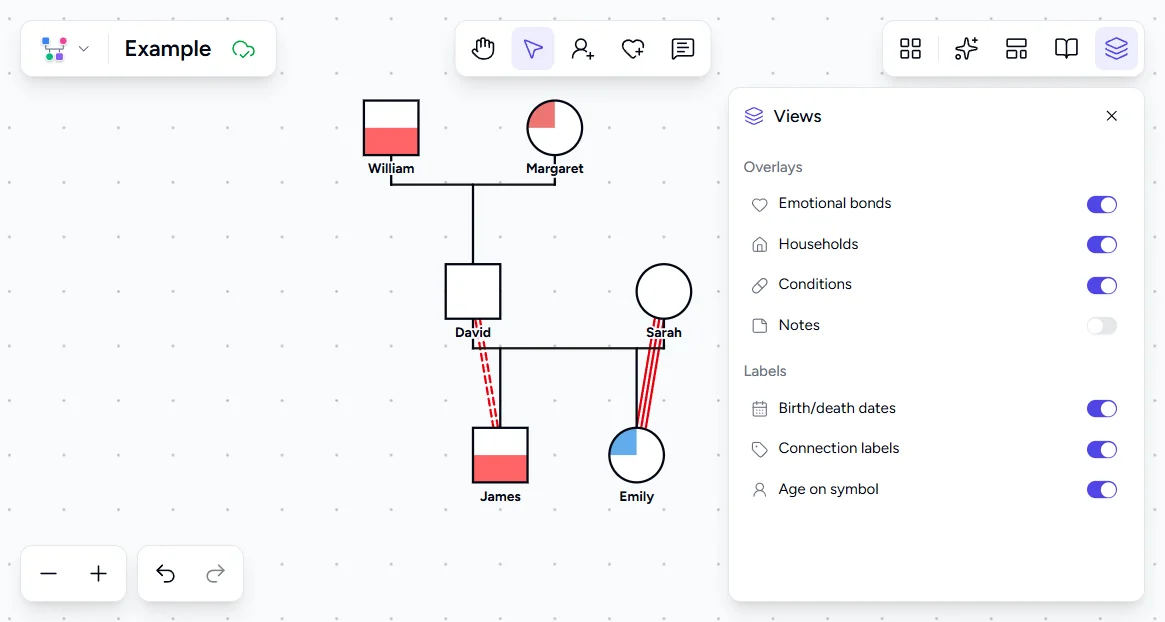This screenshot has width=1165, height=622.
Task: Click the add person tool
Action: coord(582,49)
